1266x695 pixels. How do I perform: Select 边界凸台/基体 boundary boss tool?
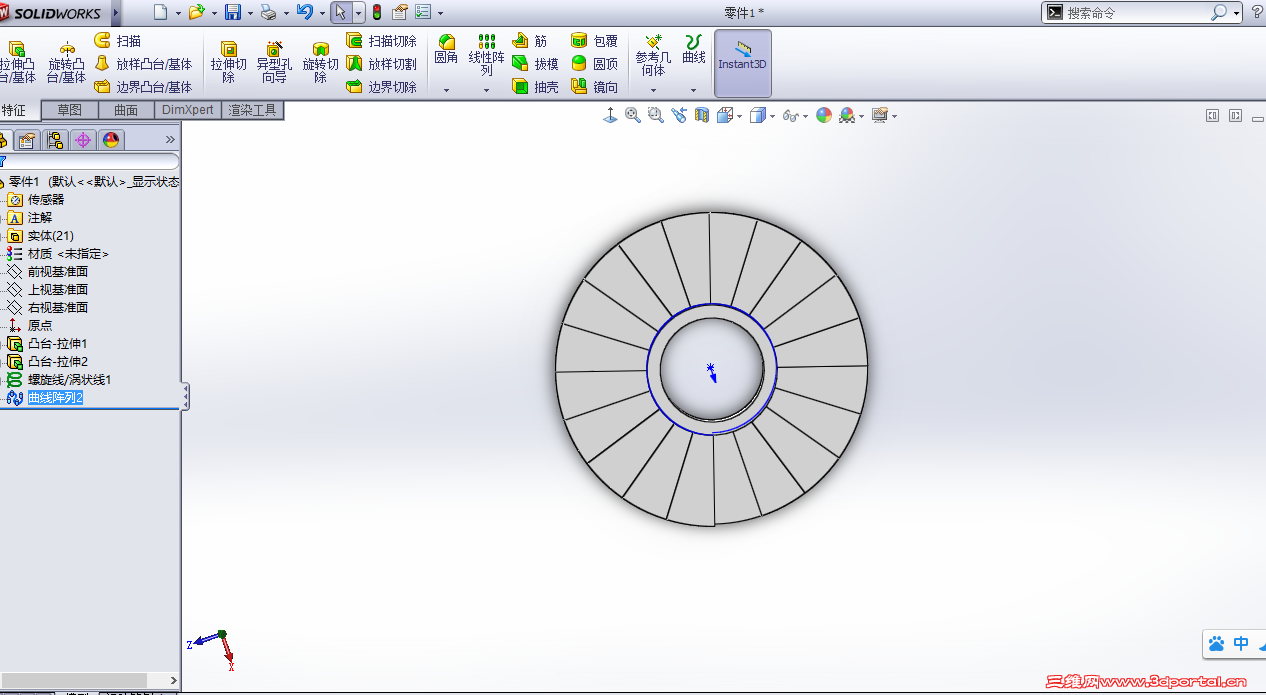[x=143, y=87]
